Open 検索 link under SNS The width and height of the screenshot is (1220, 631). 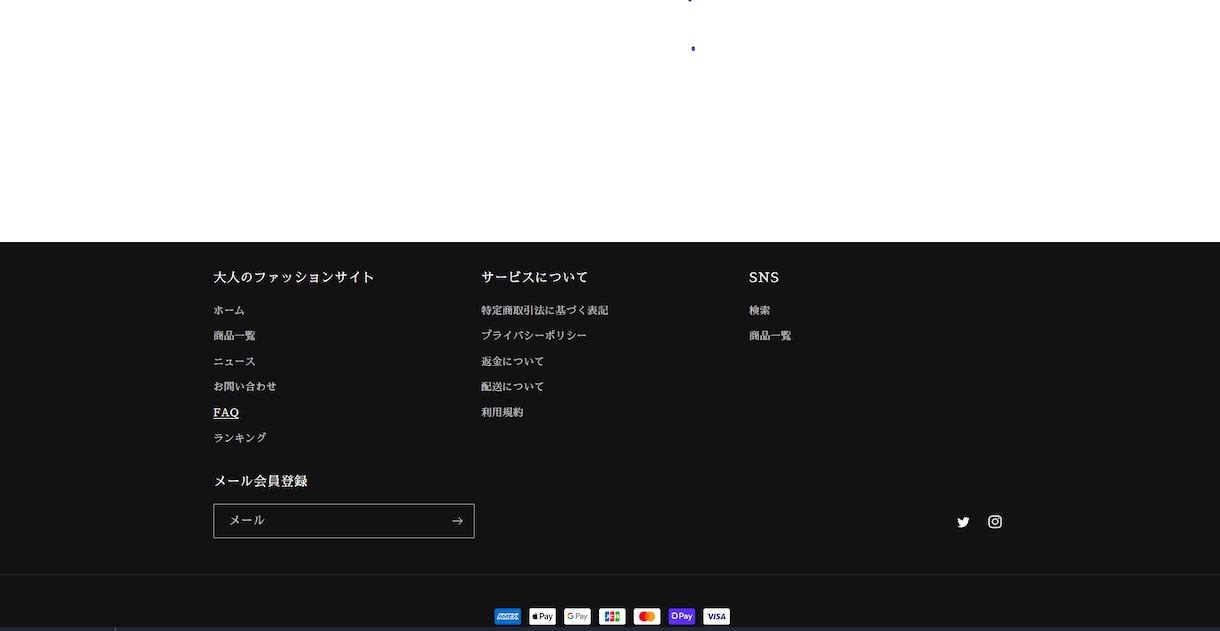[759, 311]
